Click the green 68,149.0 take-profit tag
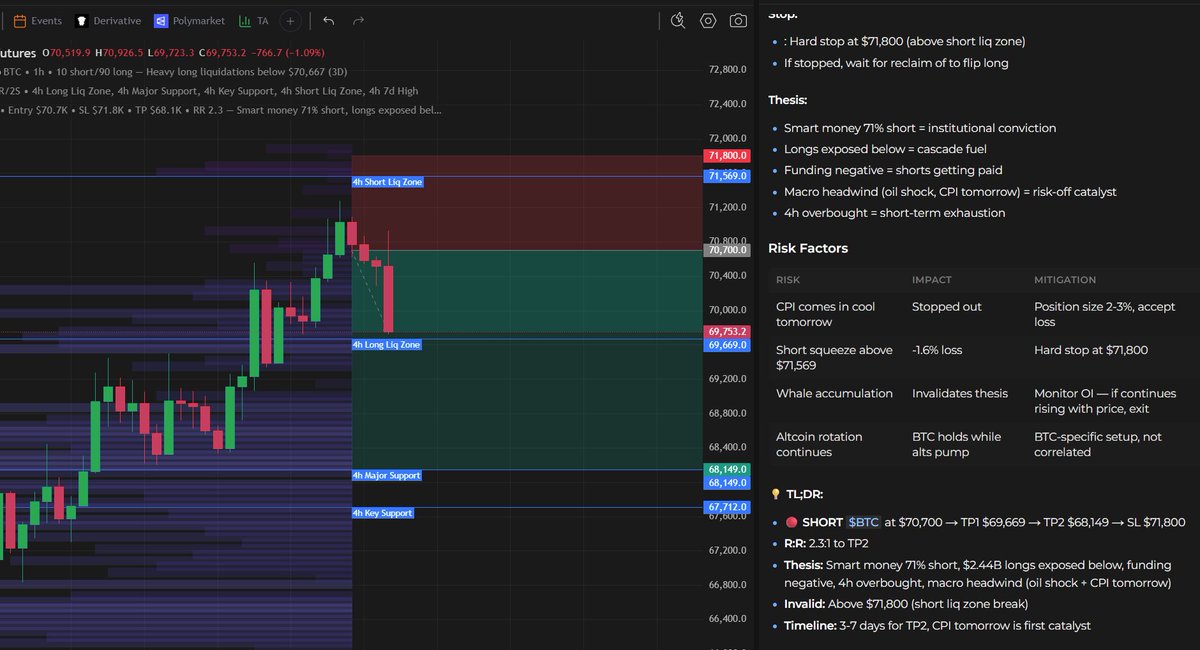 click(728, 469)
